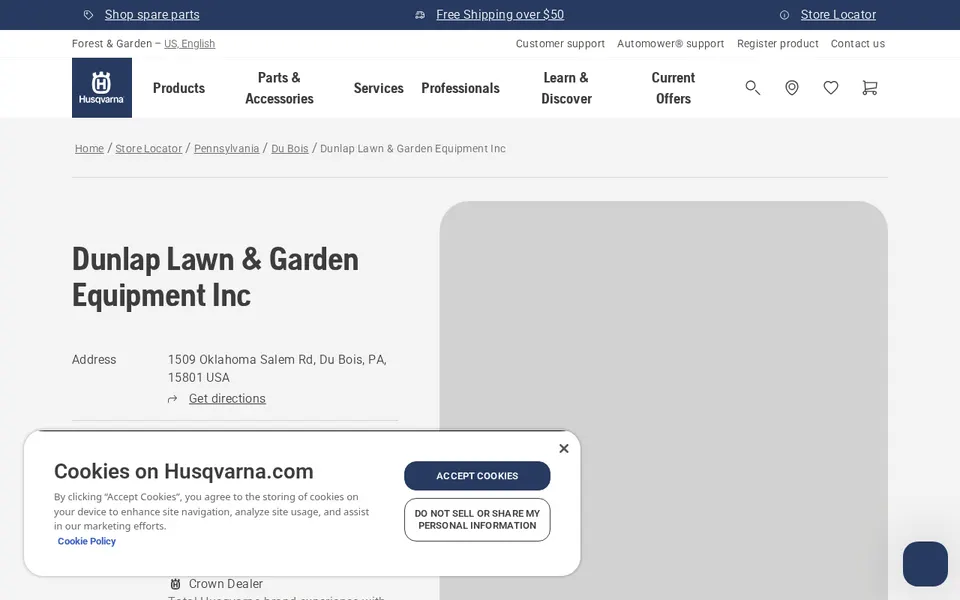960x600 pixels.
Task: Click the 'Forest & Garden –' text in utility bar
Action: pos(116,43)
